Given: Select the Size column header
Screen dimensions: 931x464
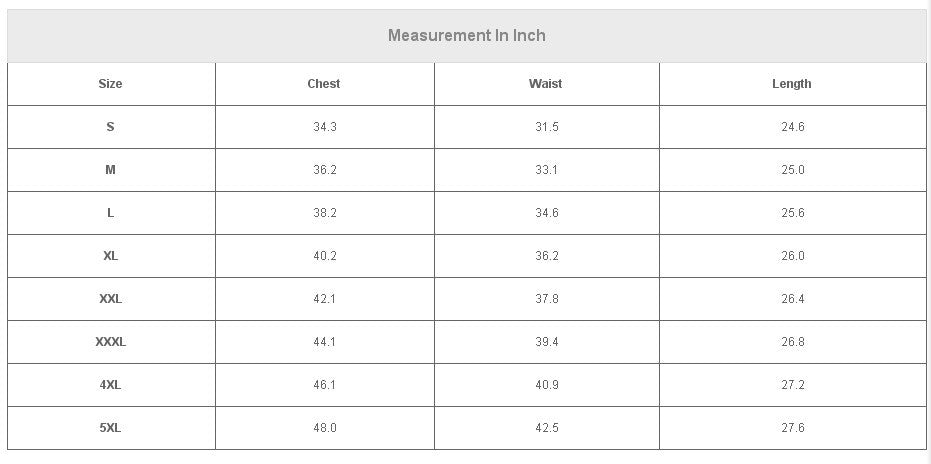Looking at the screenshot, I should coord(110,84).
